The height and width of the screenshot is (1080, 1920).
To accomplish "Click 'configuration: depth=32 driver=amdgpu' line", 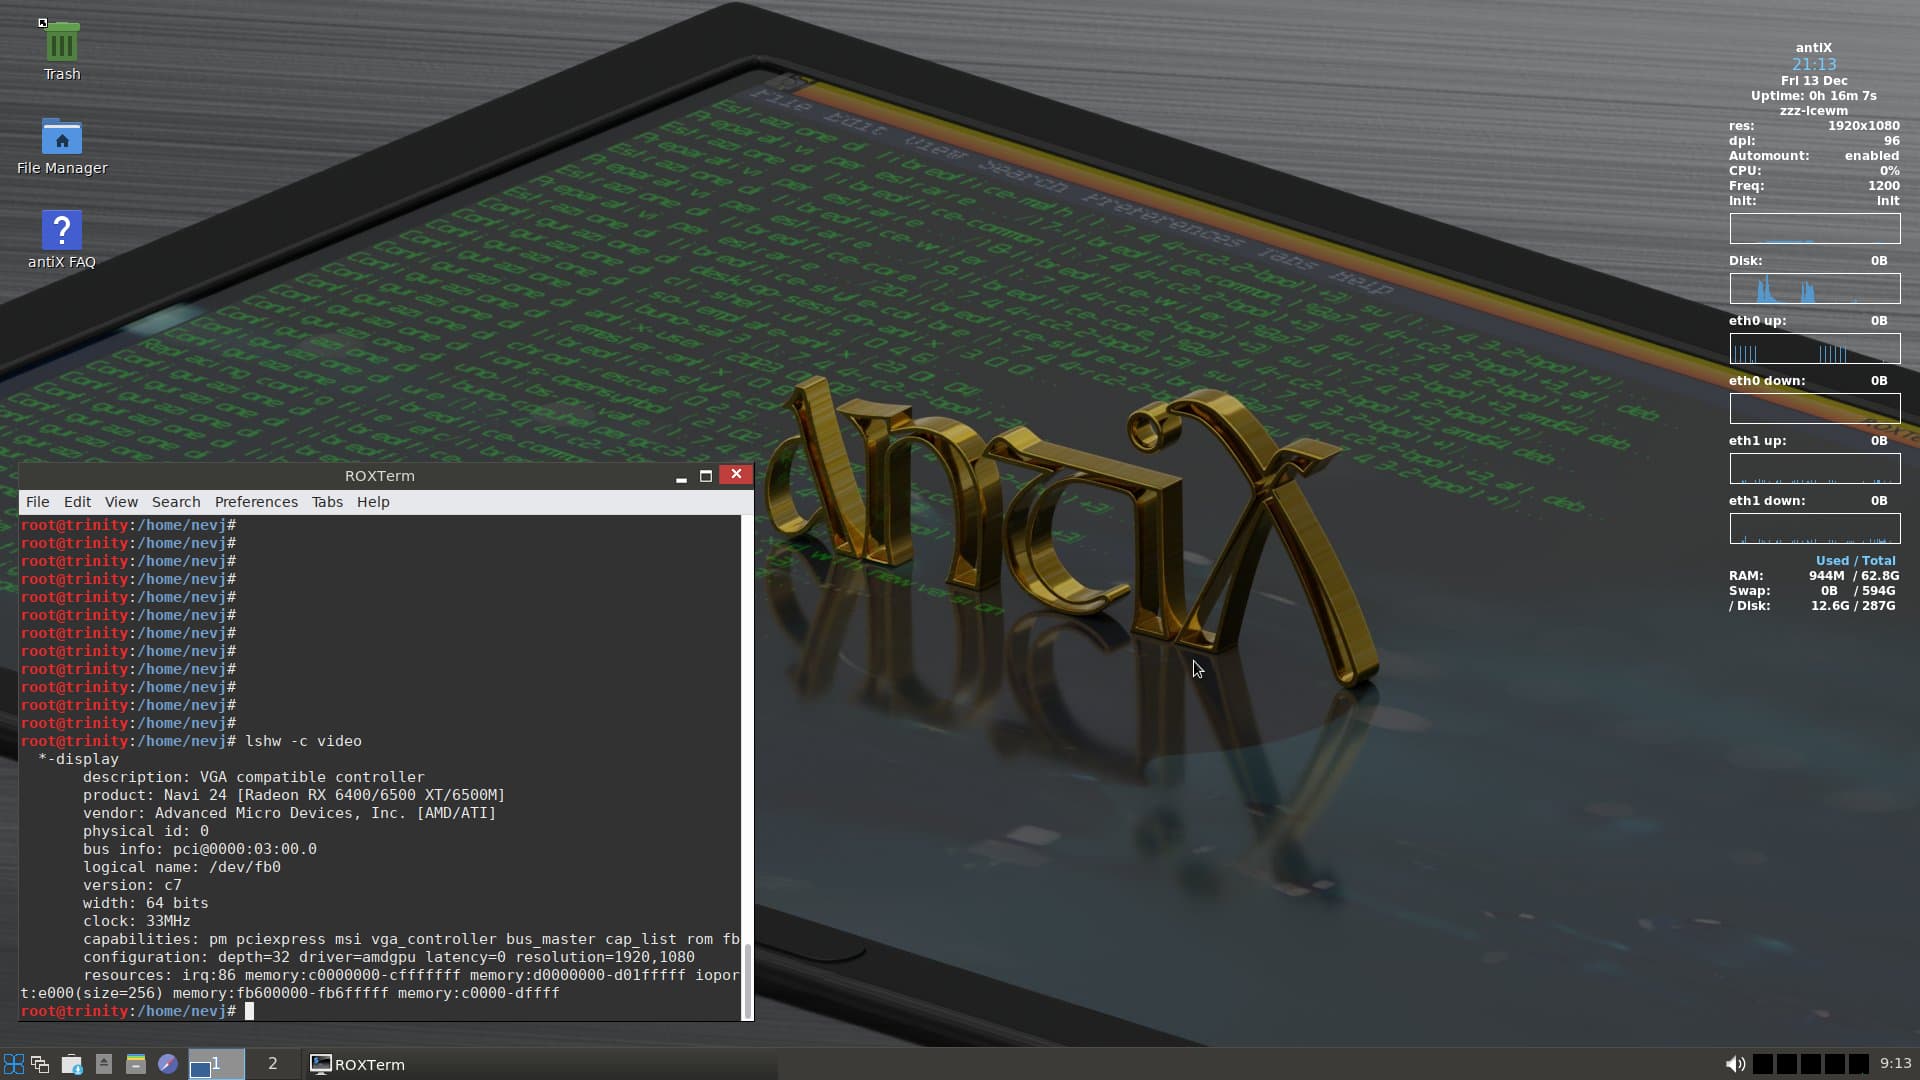I will point(389,957).
